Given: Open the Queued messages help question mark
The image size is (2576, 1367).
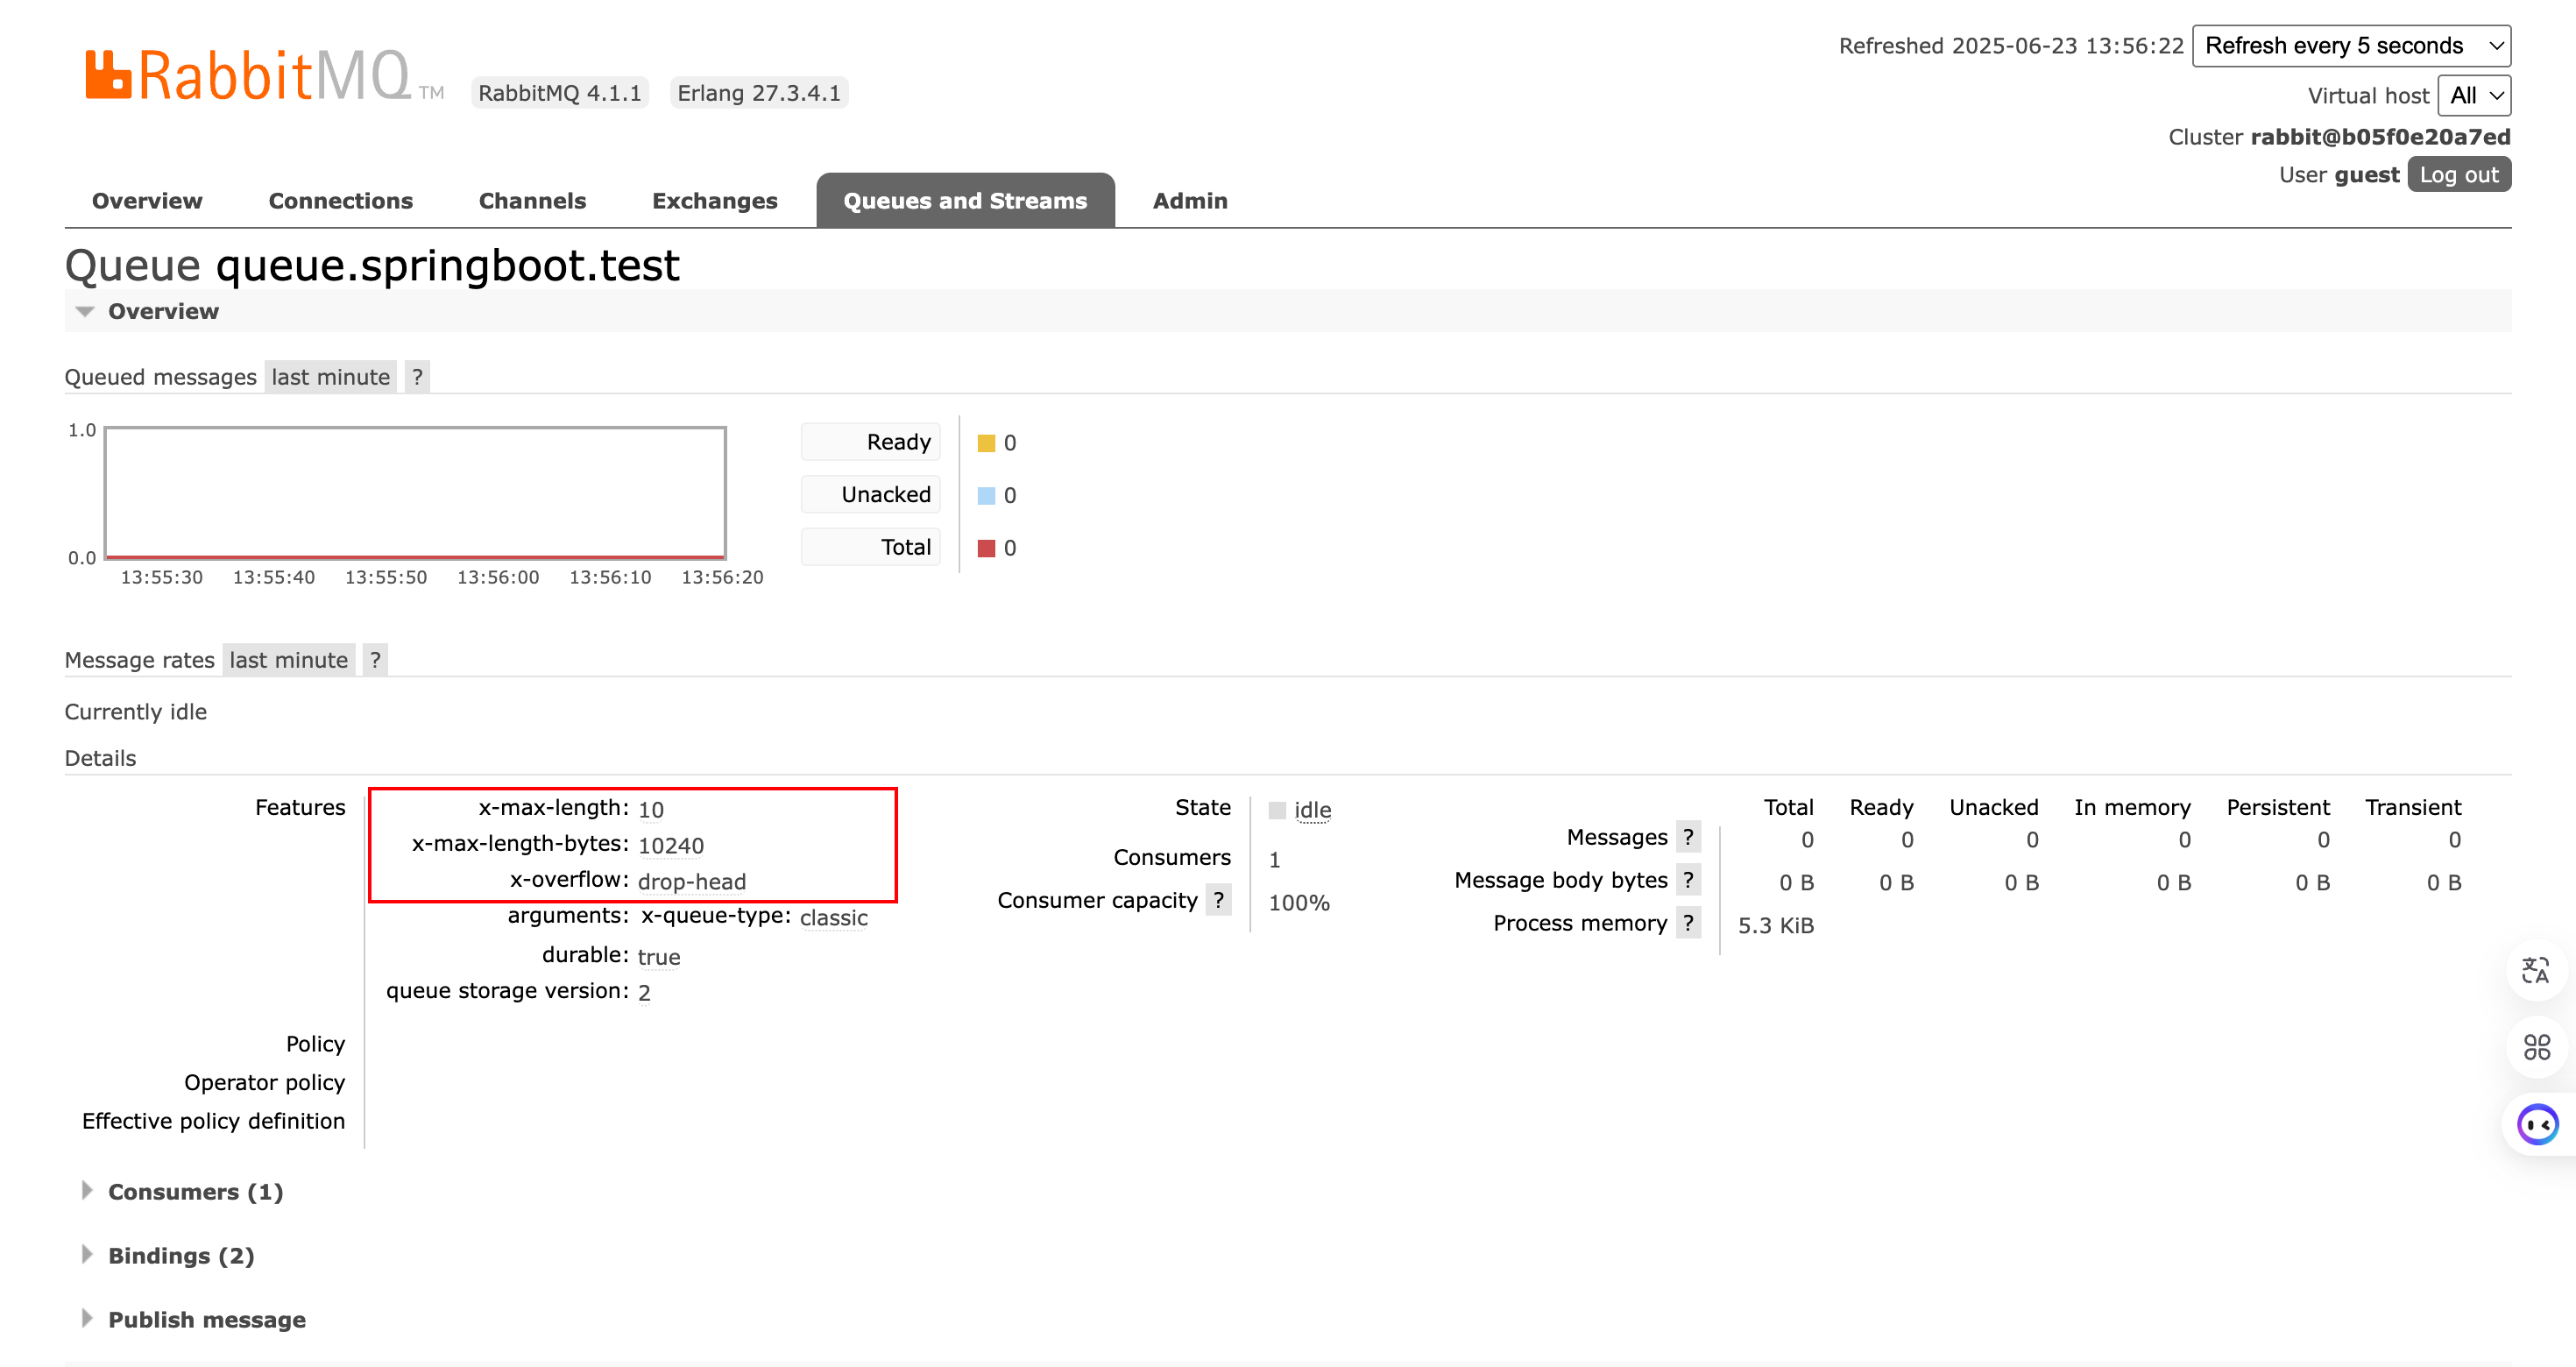Looking at the screenshot, I should click(x=417, y=377).
